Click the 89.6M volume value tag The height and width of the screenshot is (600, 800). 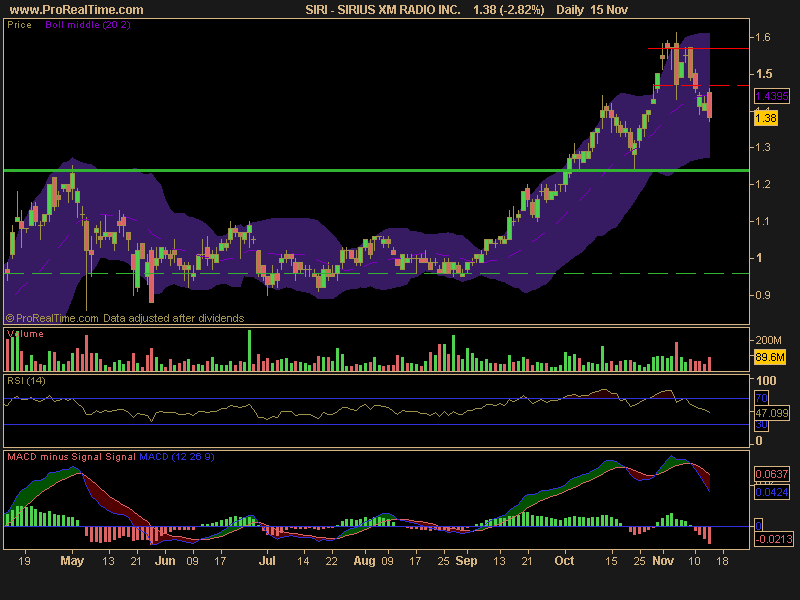(x=769, y=357)
